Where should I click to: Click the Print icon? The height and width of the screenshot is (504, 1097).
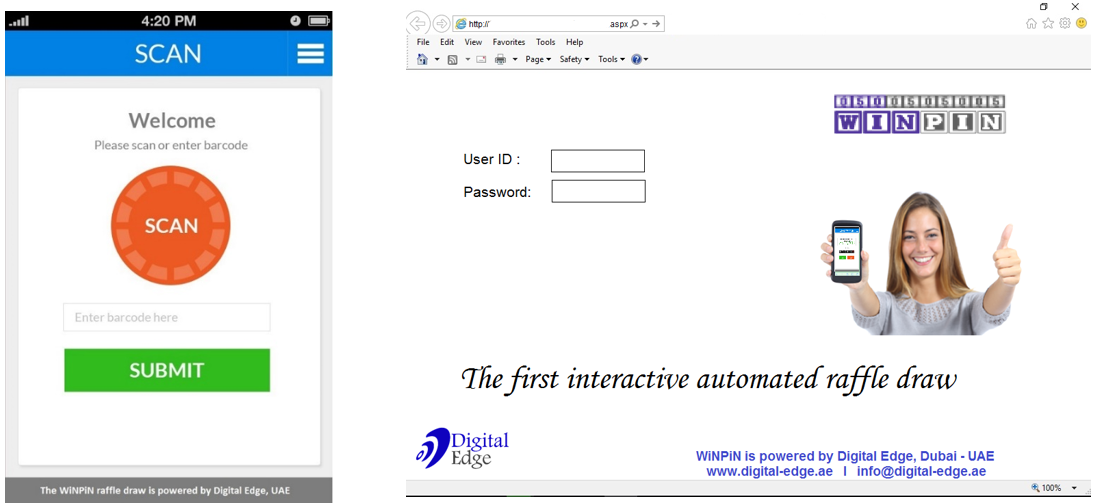[500, 60]
